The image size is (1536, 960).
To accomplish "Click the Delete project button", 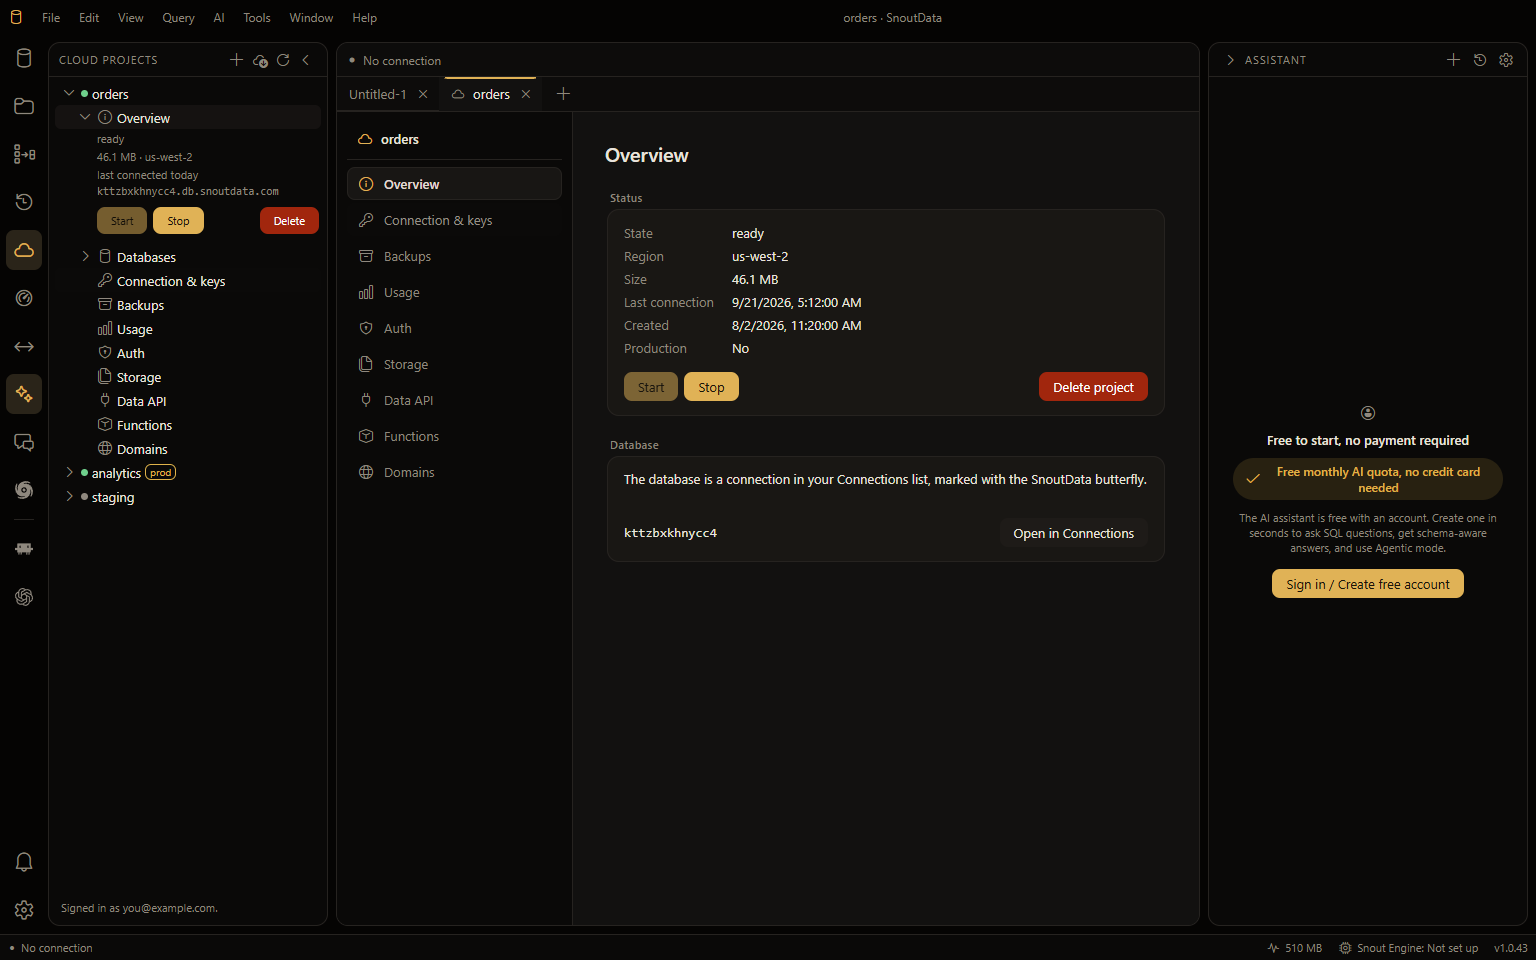I will click(1093, 387).
